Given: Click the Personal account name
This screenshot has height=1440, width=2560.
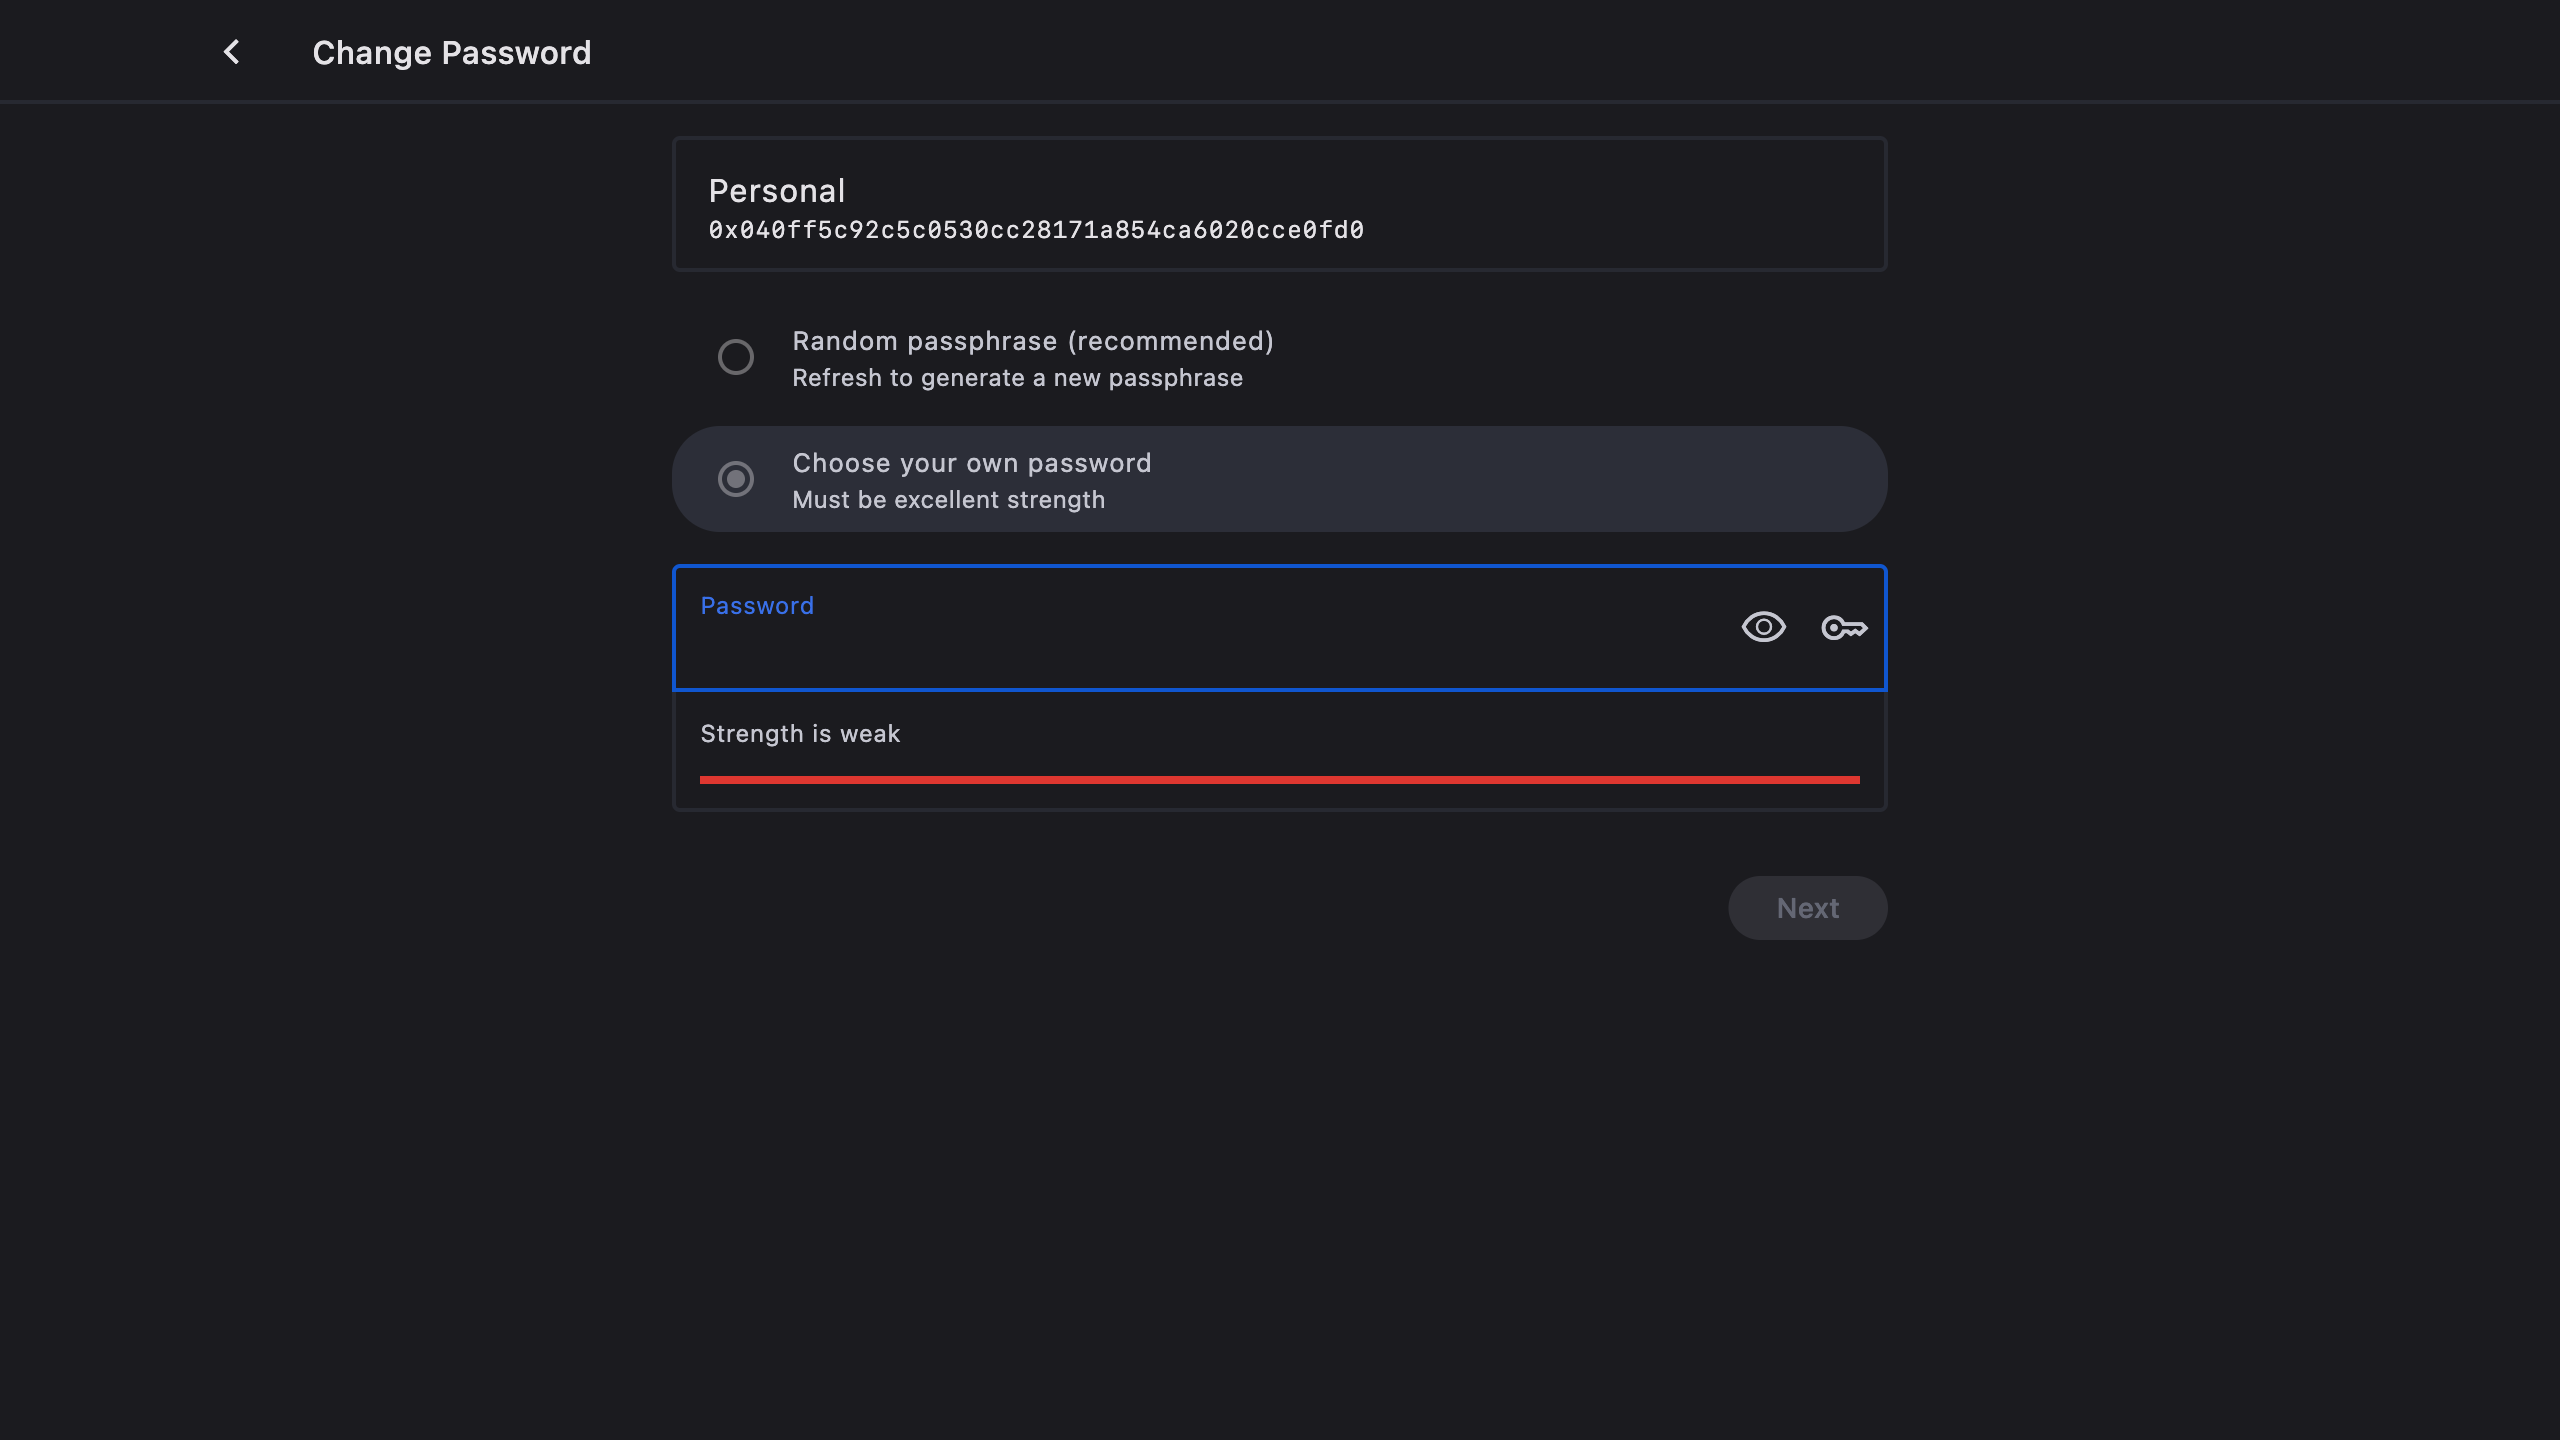Looking at the screenshot, I should [x=777, y=191].
